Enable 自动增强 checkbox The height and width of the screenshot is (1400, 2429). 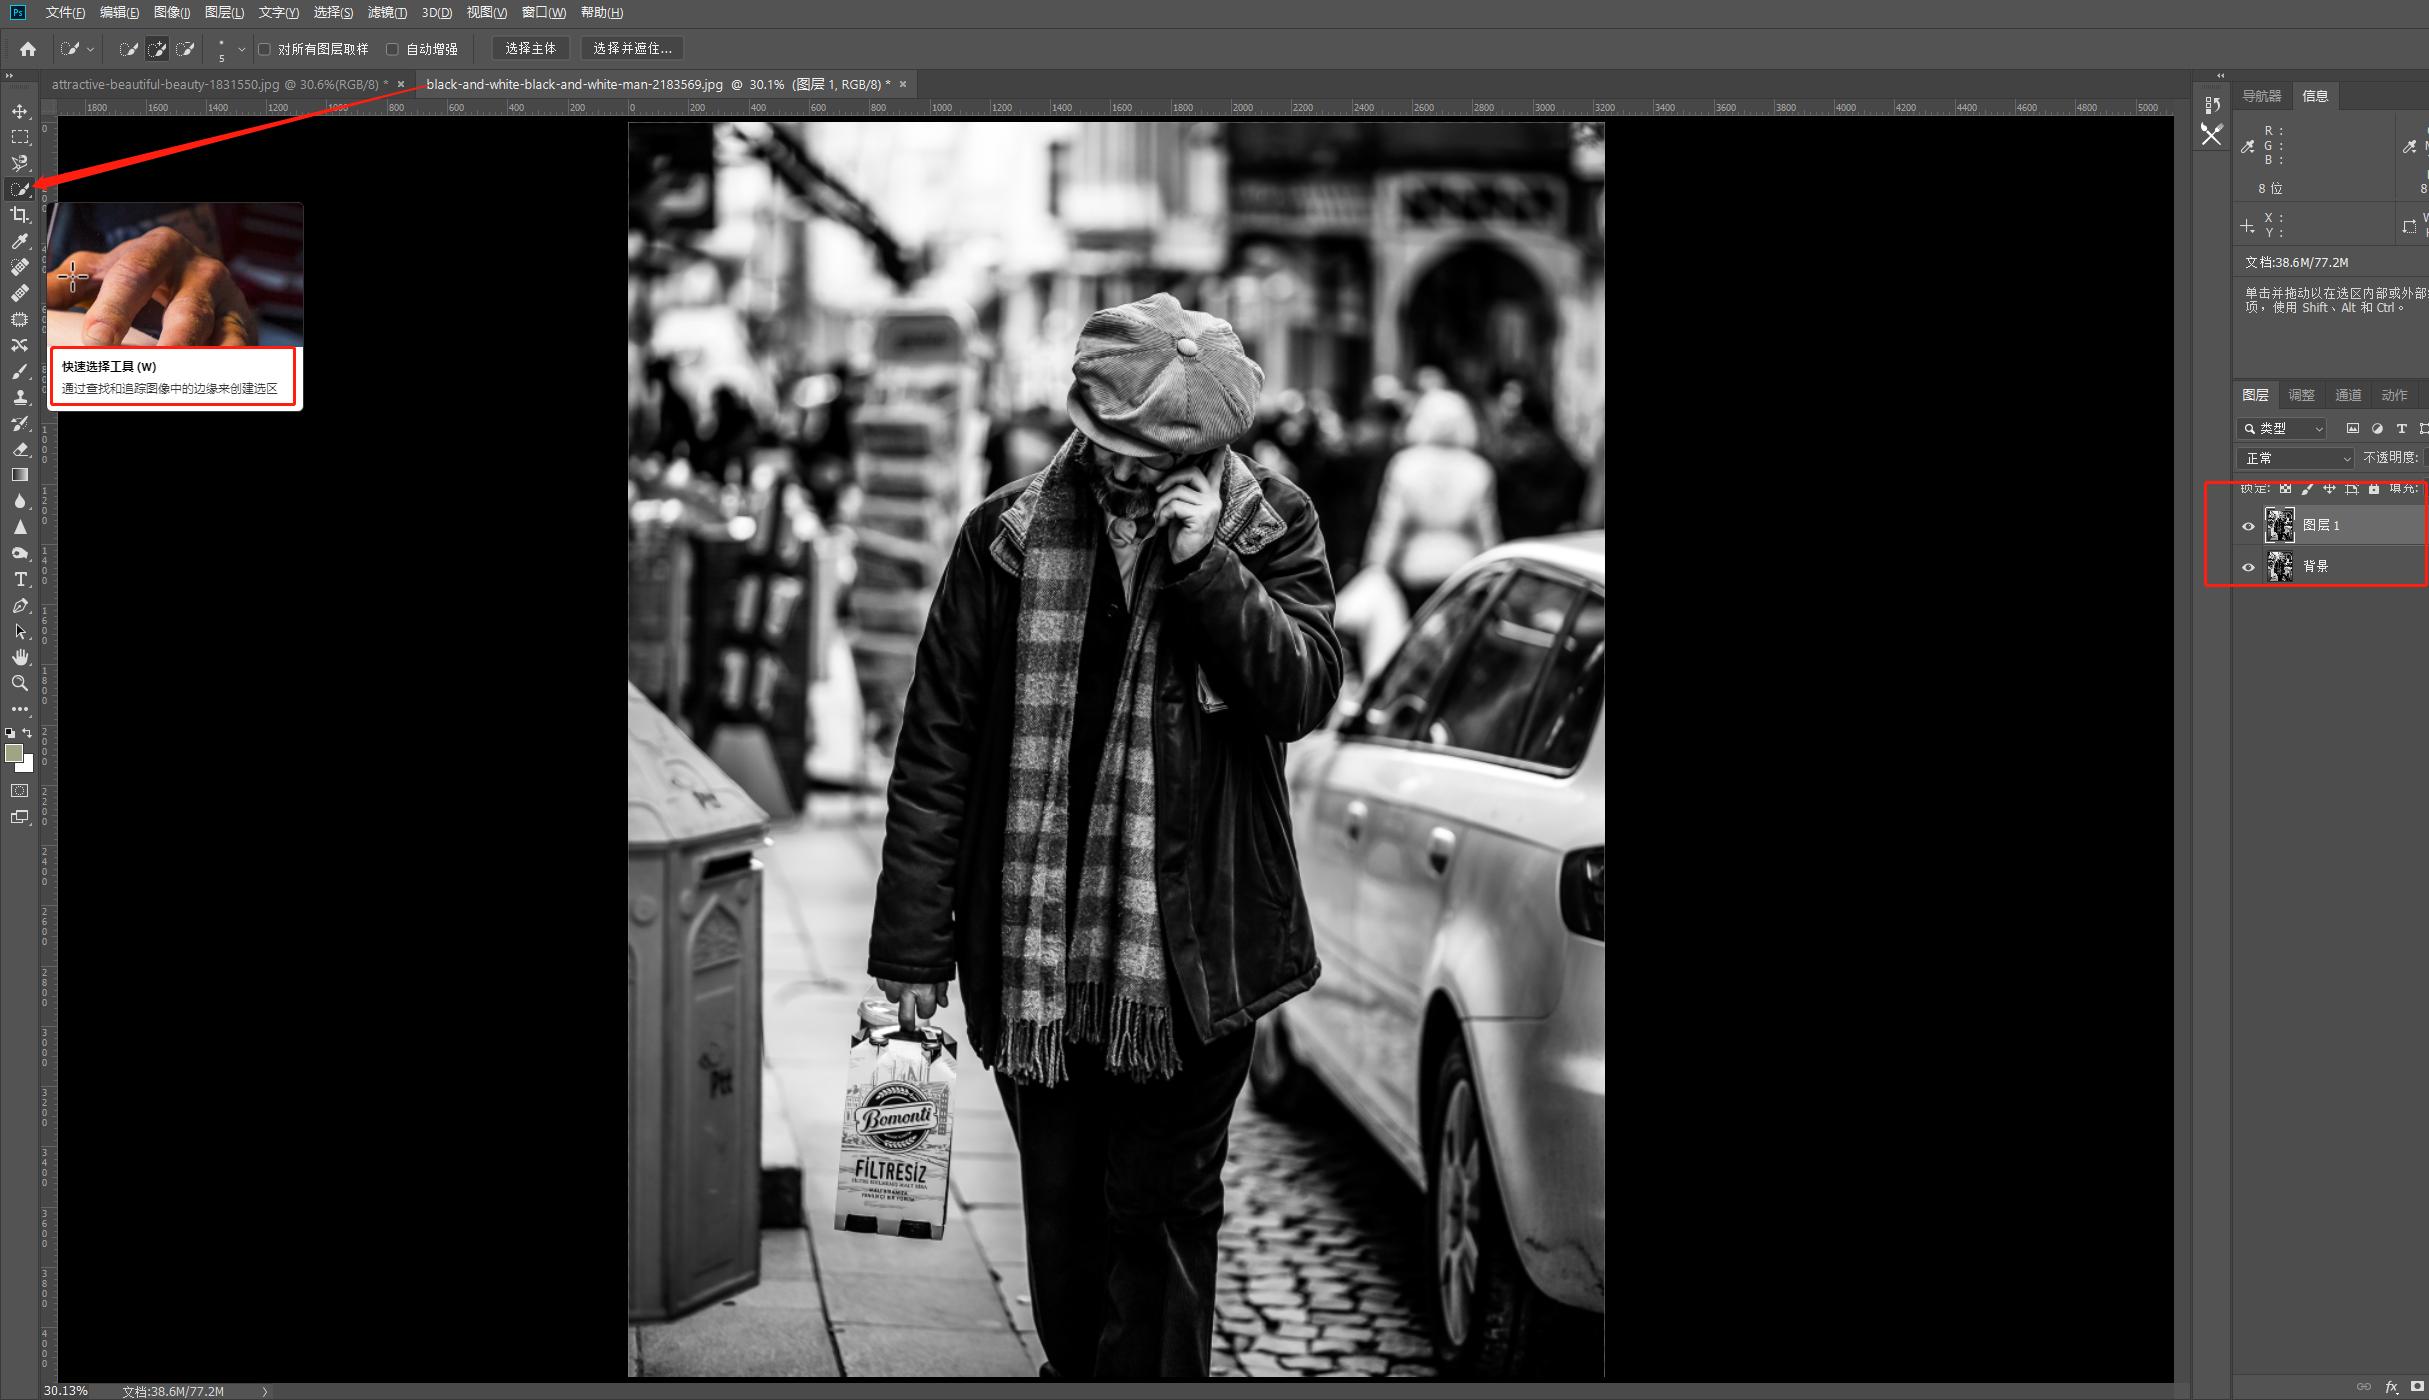[x=392, y=49]
